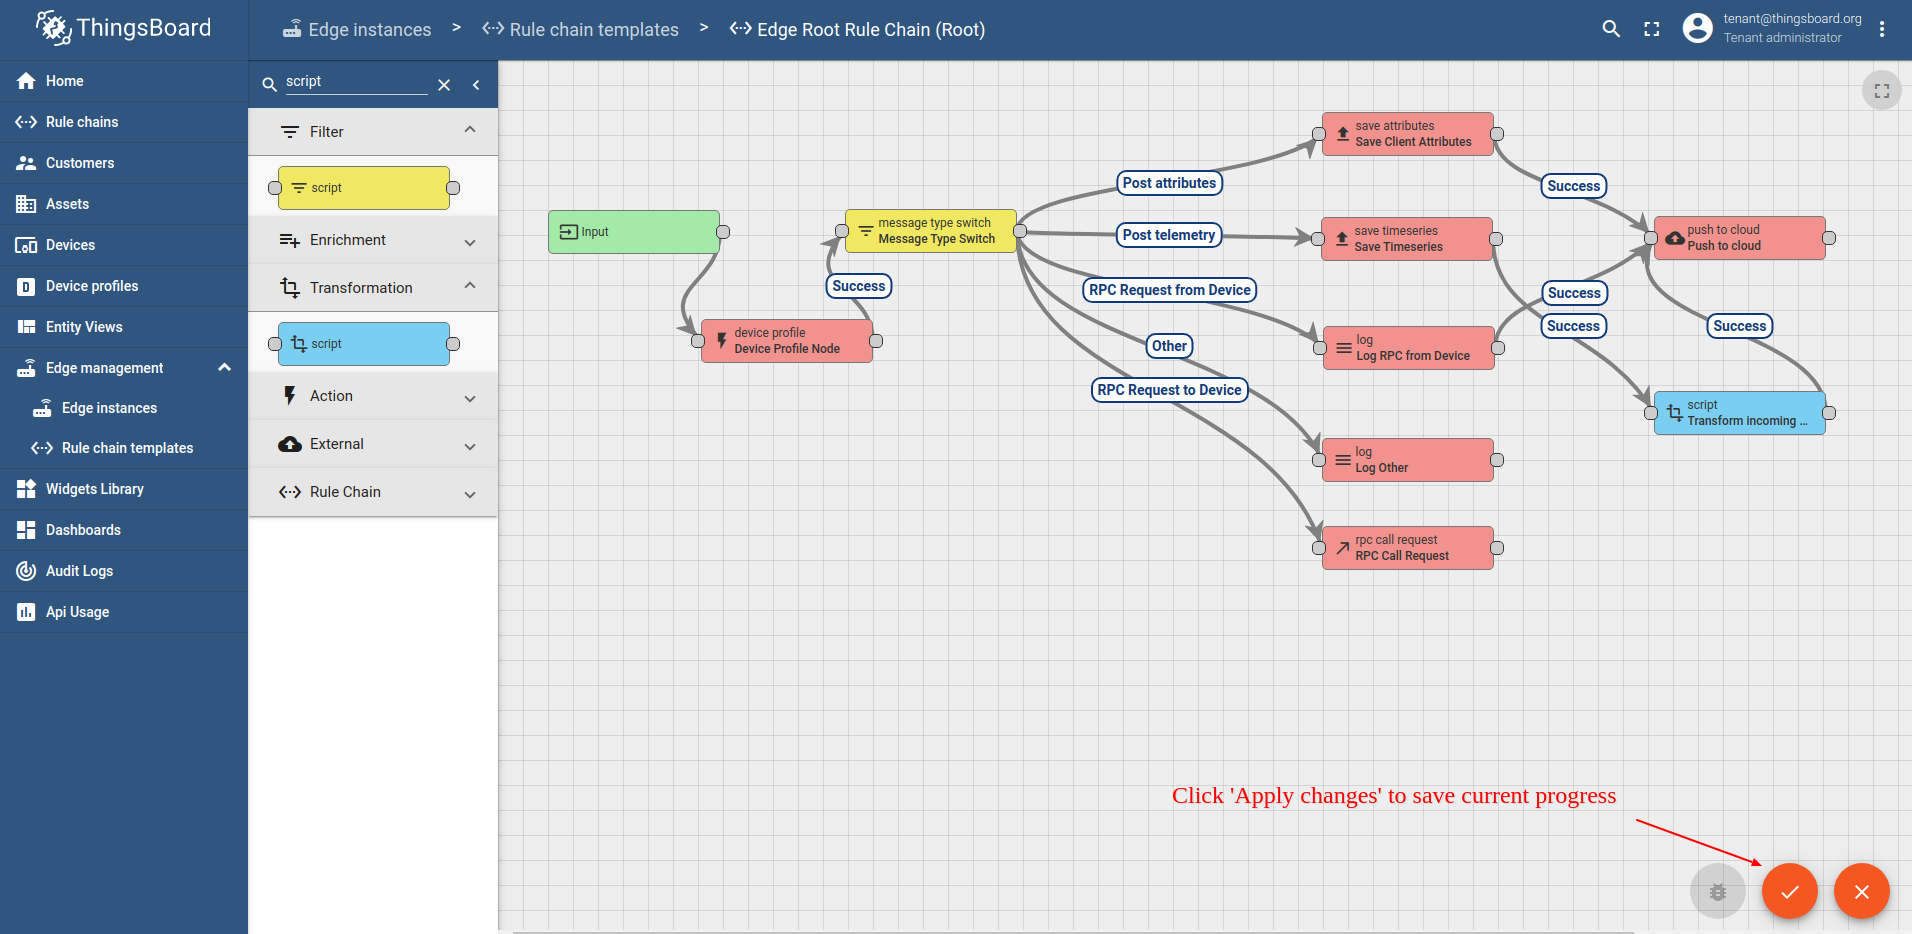Collapse the Edge management menu
This screenshot has width=1912, height=934.
click(x=124, y=368)
